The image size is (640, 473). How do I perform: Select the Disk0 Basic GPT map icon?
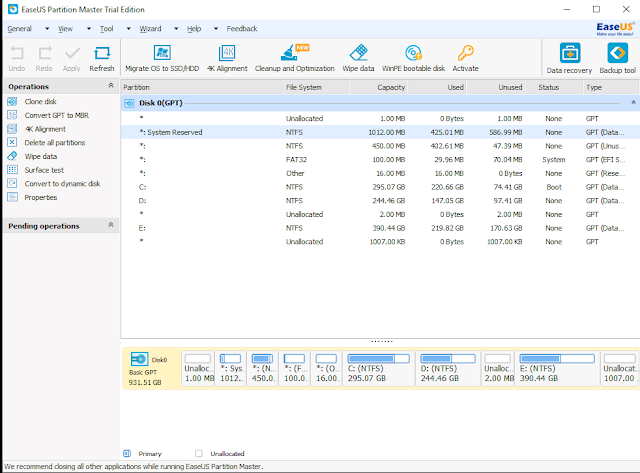(x=139, y=359)
